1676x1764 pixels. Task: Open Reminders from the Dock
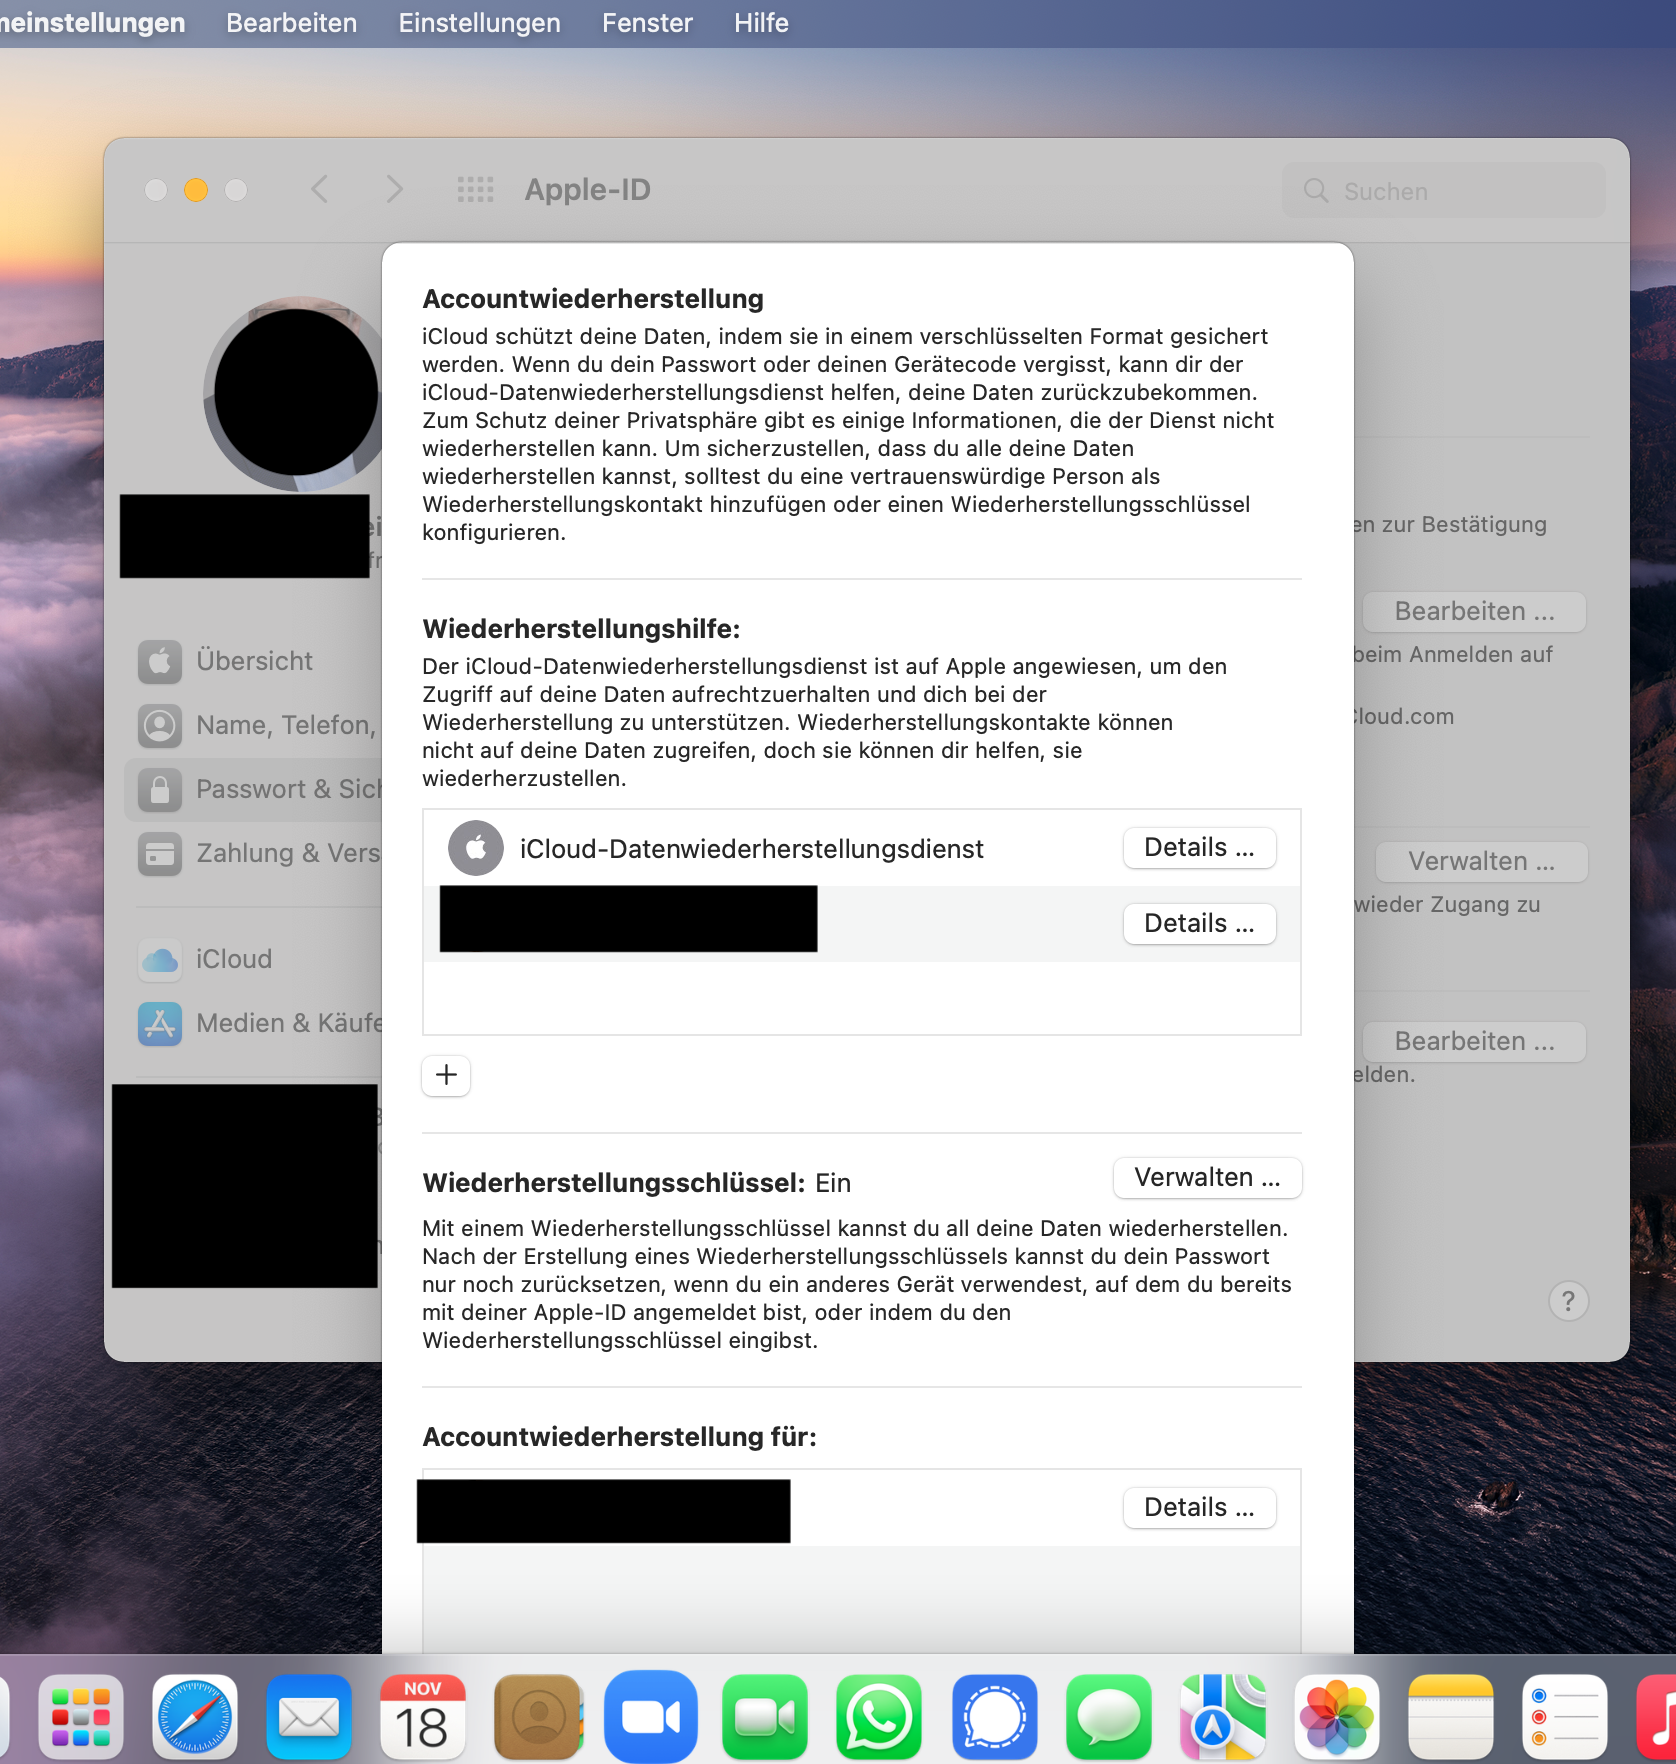(1565, 1717)
